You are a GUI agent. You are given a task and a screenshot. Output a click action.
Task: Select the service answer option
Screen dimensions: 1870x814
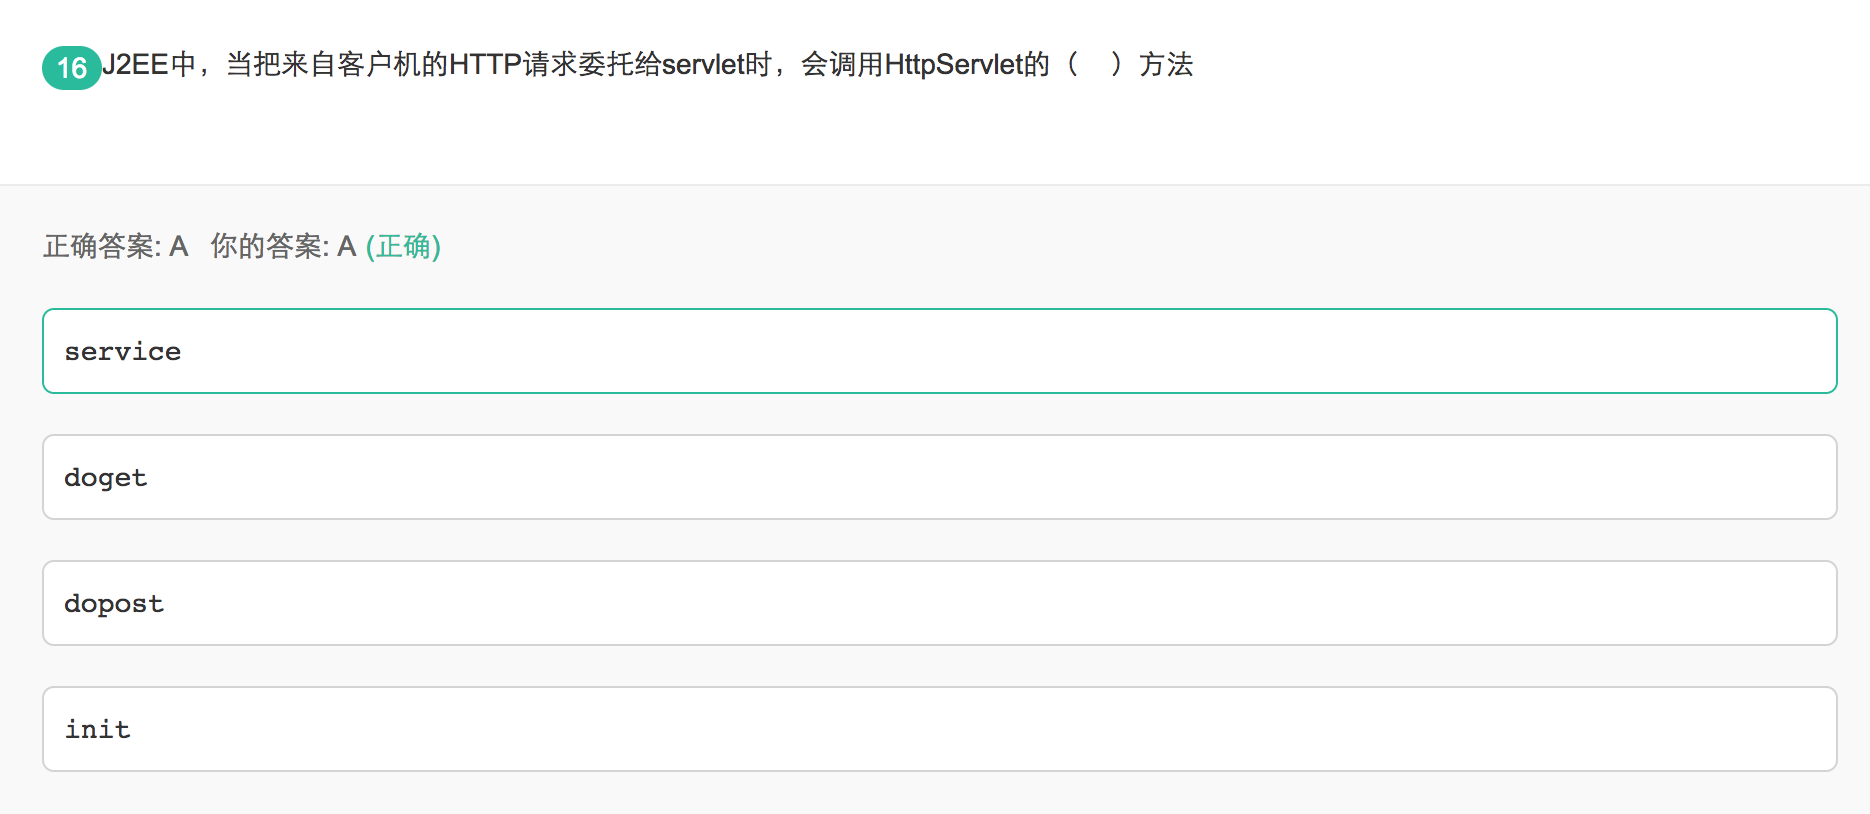pyautogui.click(x=939, y=351)
